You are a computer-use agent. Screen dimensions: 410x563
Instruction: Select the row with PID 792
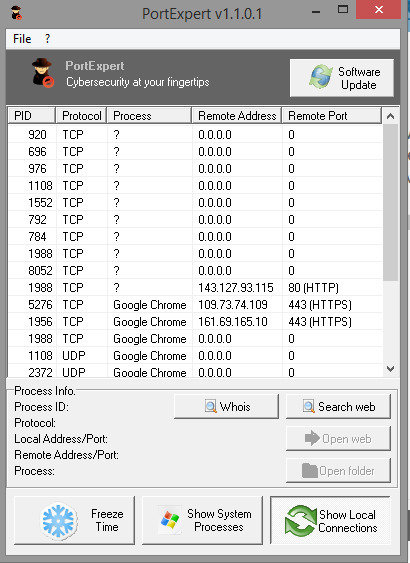[x=195, y=219]
